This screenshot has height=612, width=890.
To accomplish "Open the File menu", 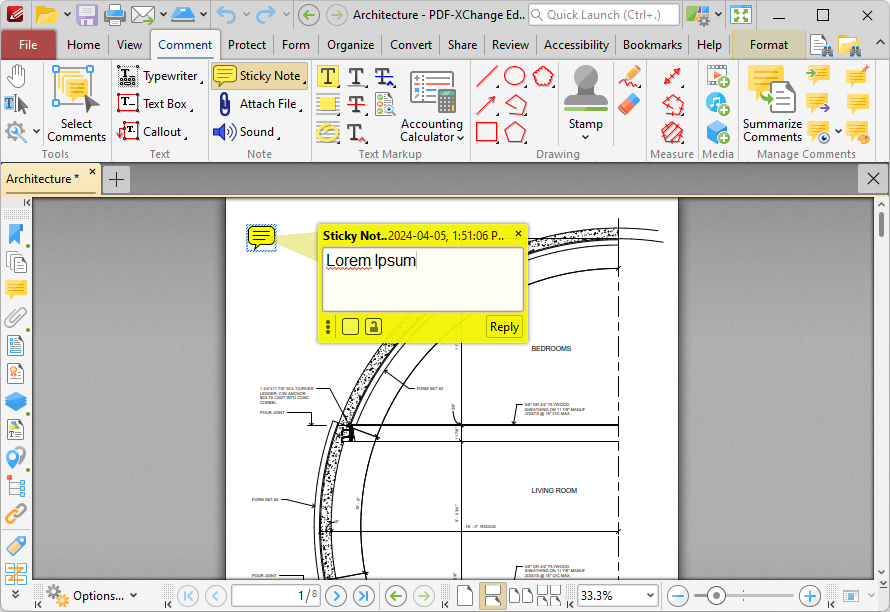I will pyautogui.click(x=28, y=45).
